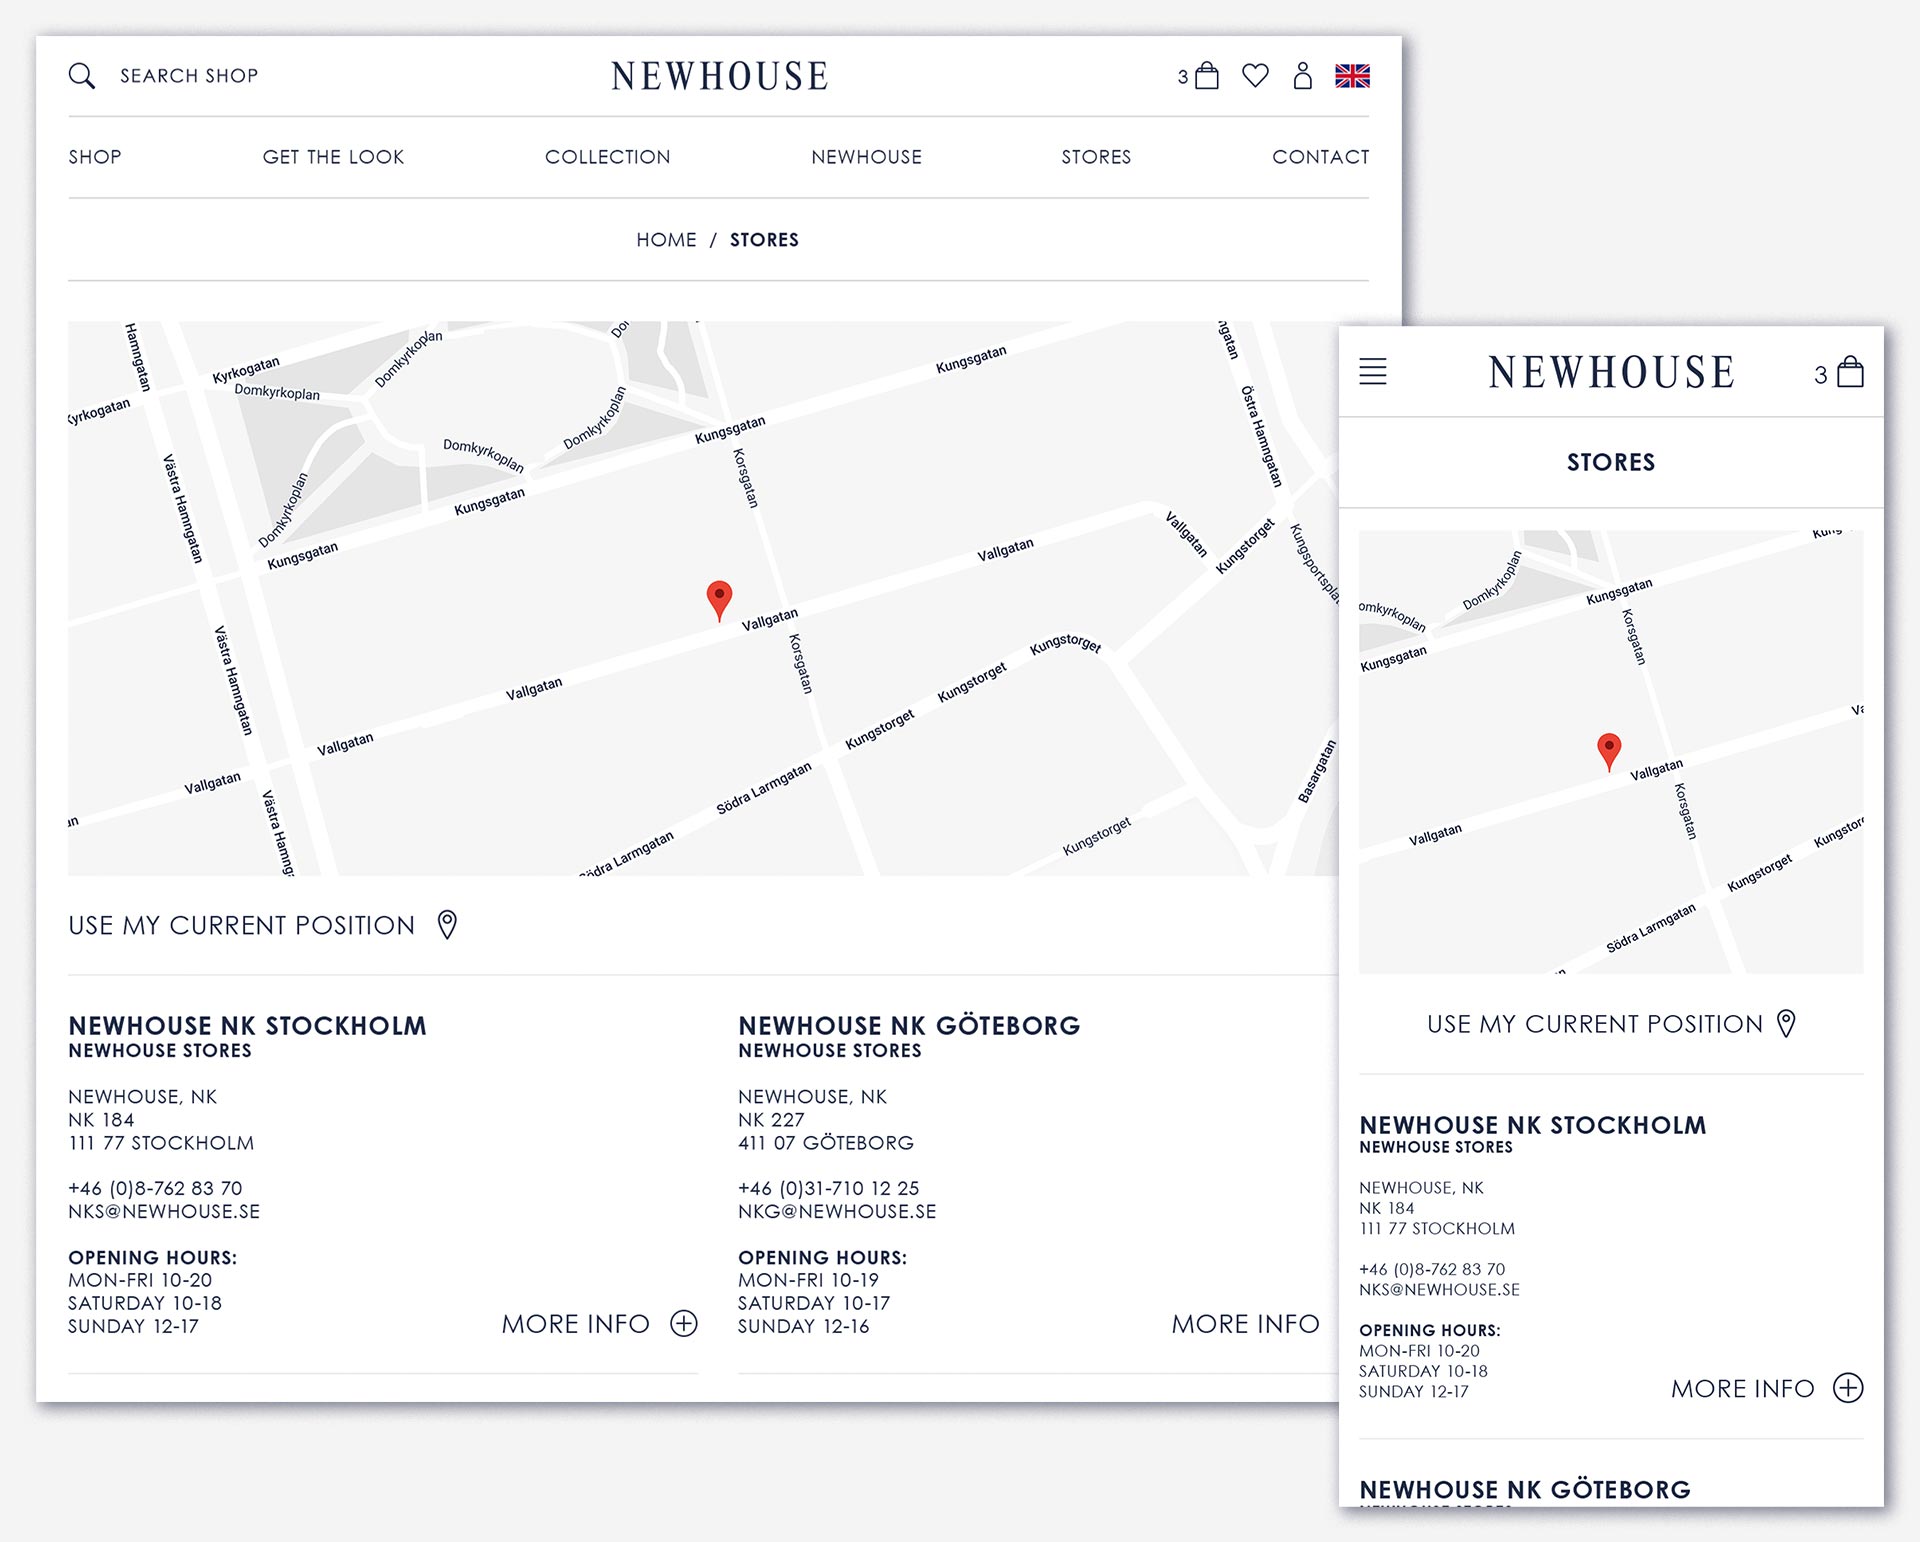This screenshot has height=1542, width=1920.
Task: Click MON-FRI 10-20 text in desktop Stockholm card
Action: [x=140, y=1281]
